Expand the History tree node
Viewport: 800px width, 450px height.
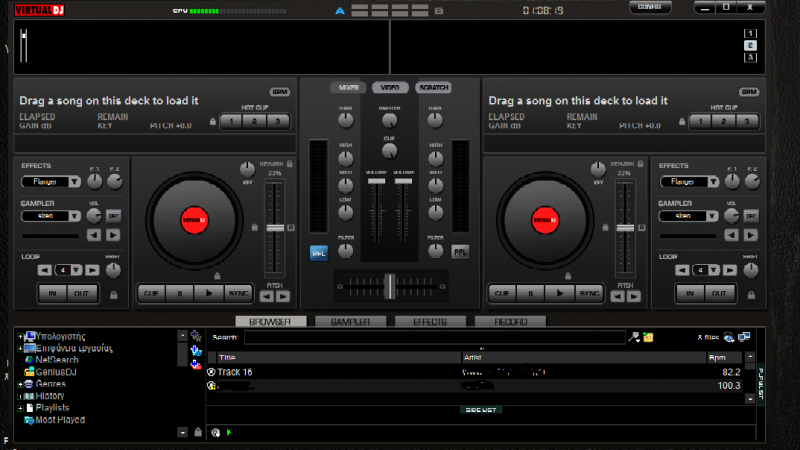click(x=20, y=396)
